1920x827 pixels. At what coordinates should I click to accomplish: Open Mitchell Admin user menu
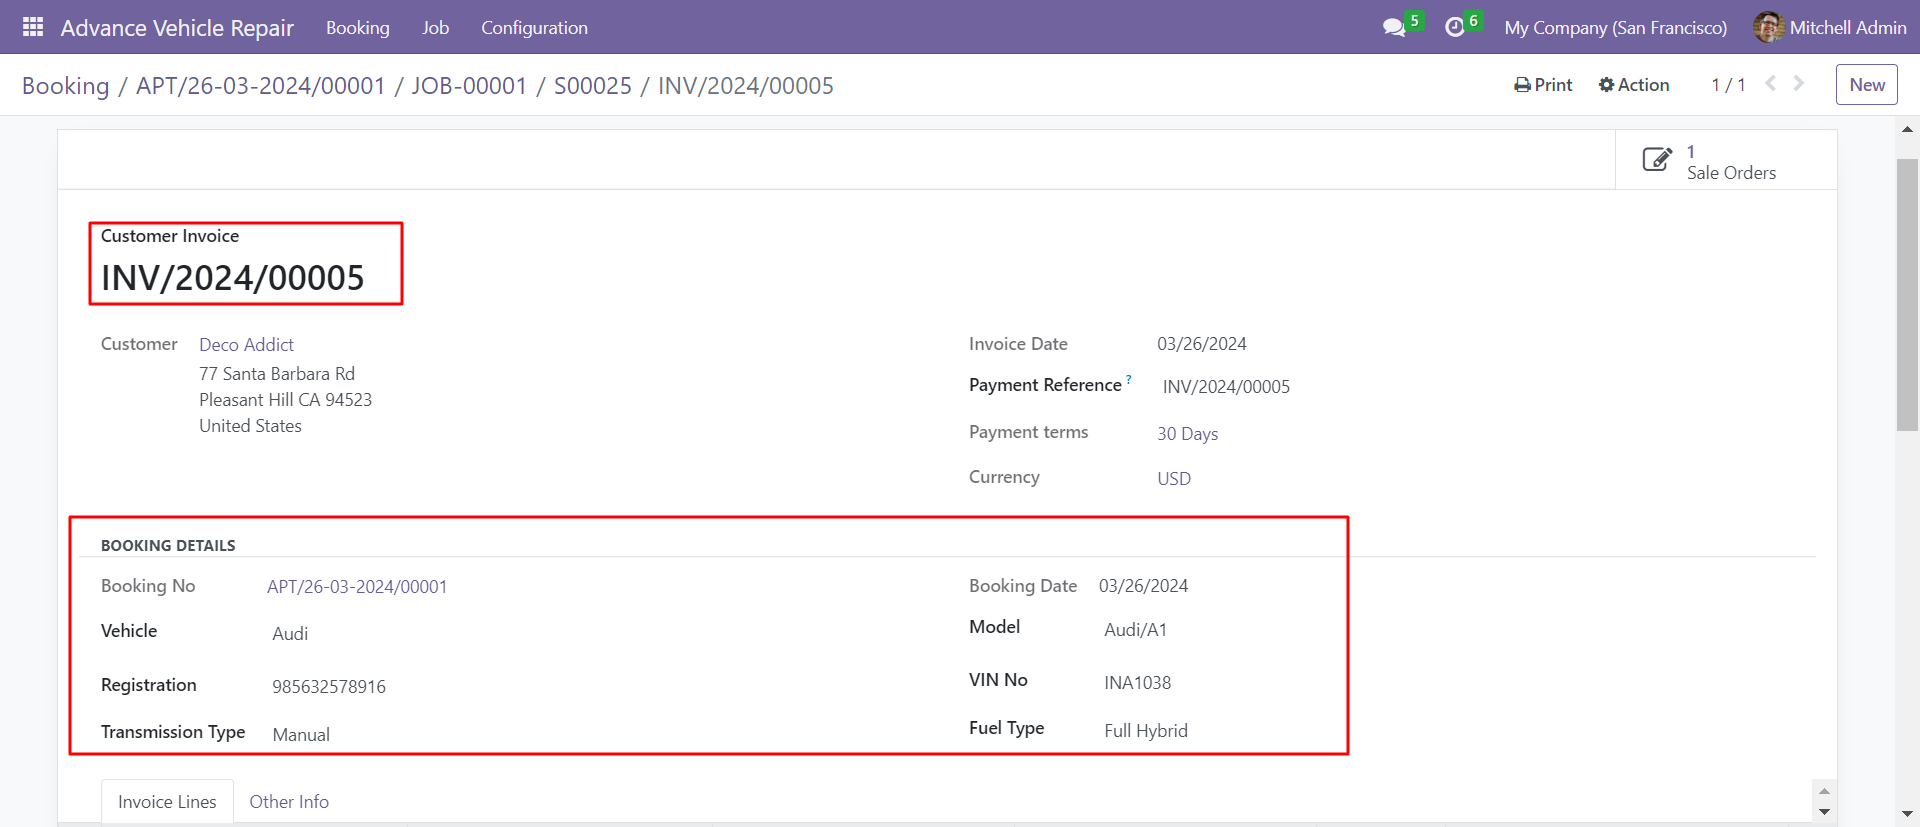point(1830,28)
